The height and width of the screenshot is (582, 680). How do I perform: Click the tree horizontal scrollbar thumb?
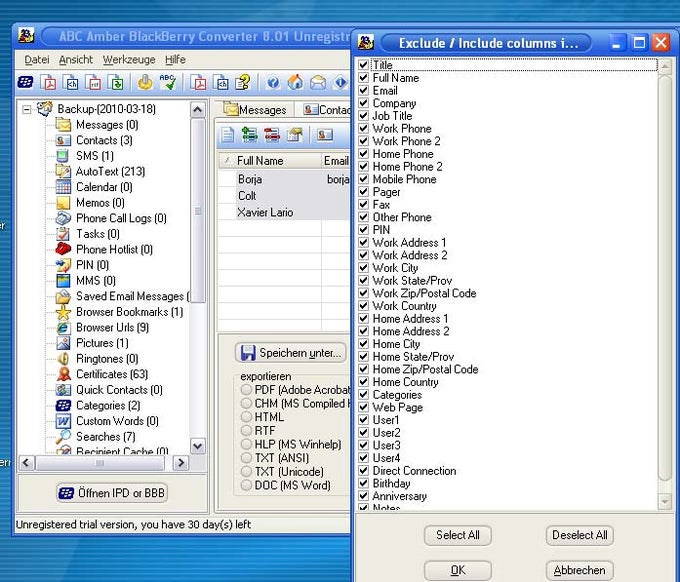coord(100,463)
